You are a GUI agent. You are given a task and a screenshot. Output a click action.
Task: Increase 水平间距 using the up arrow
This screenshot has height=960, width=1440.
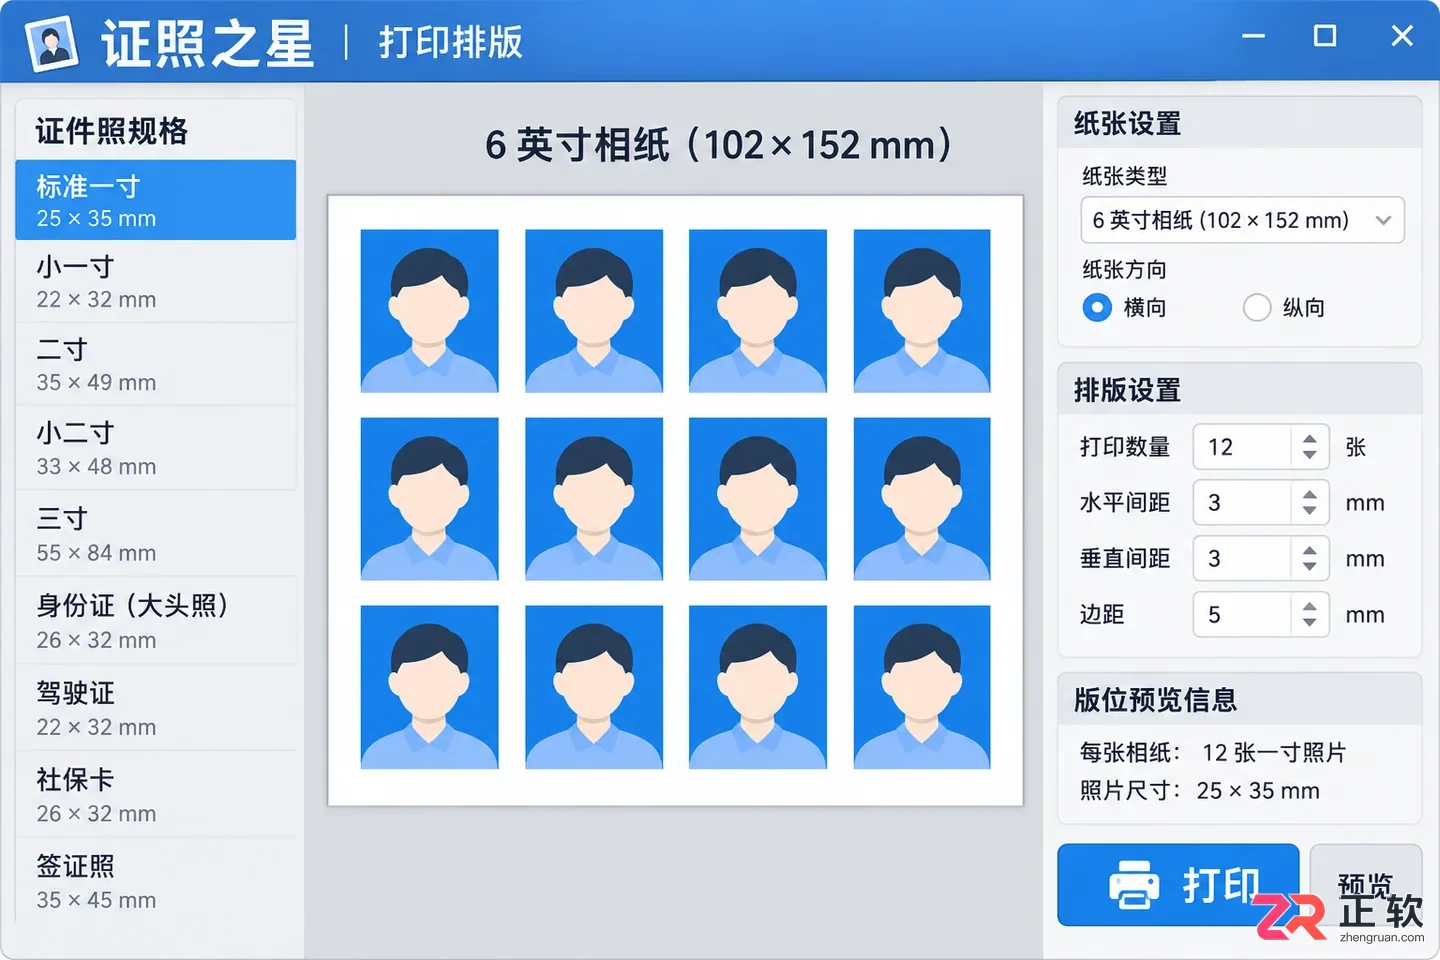(x=1309, y=495)
